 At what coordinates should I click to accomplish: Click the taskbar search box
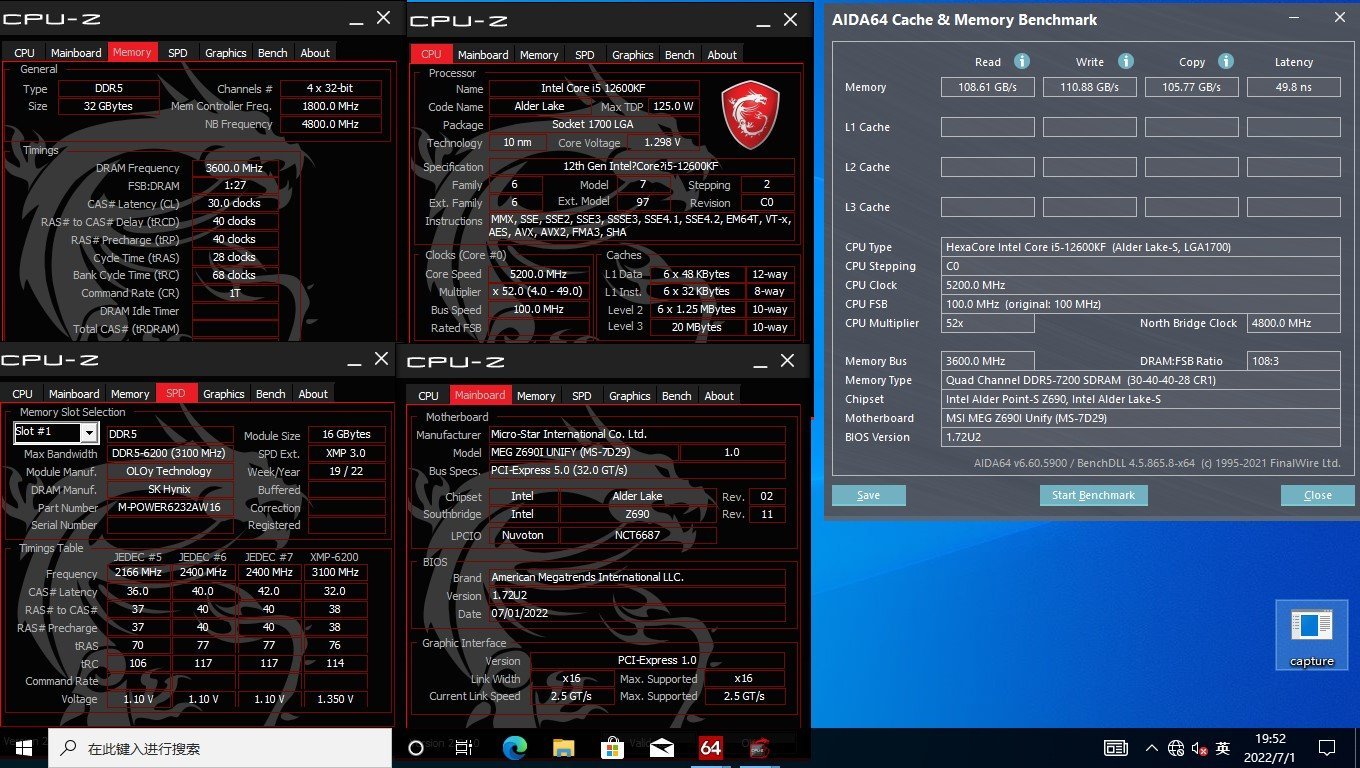point(220,748)
